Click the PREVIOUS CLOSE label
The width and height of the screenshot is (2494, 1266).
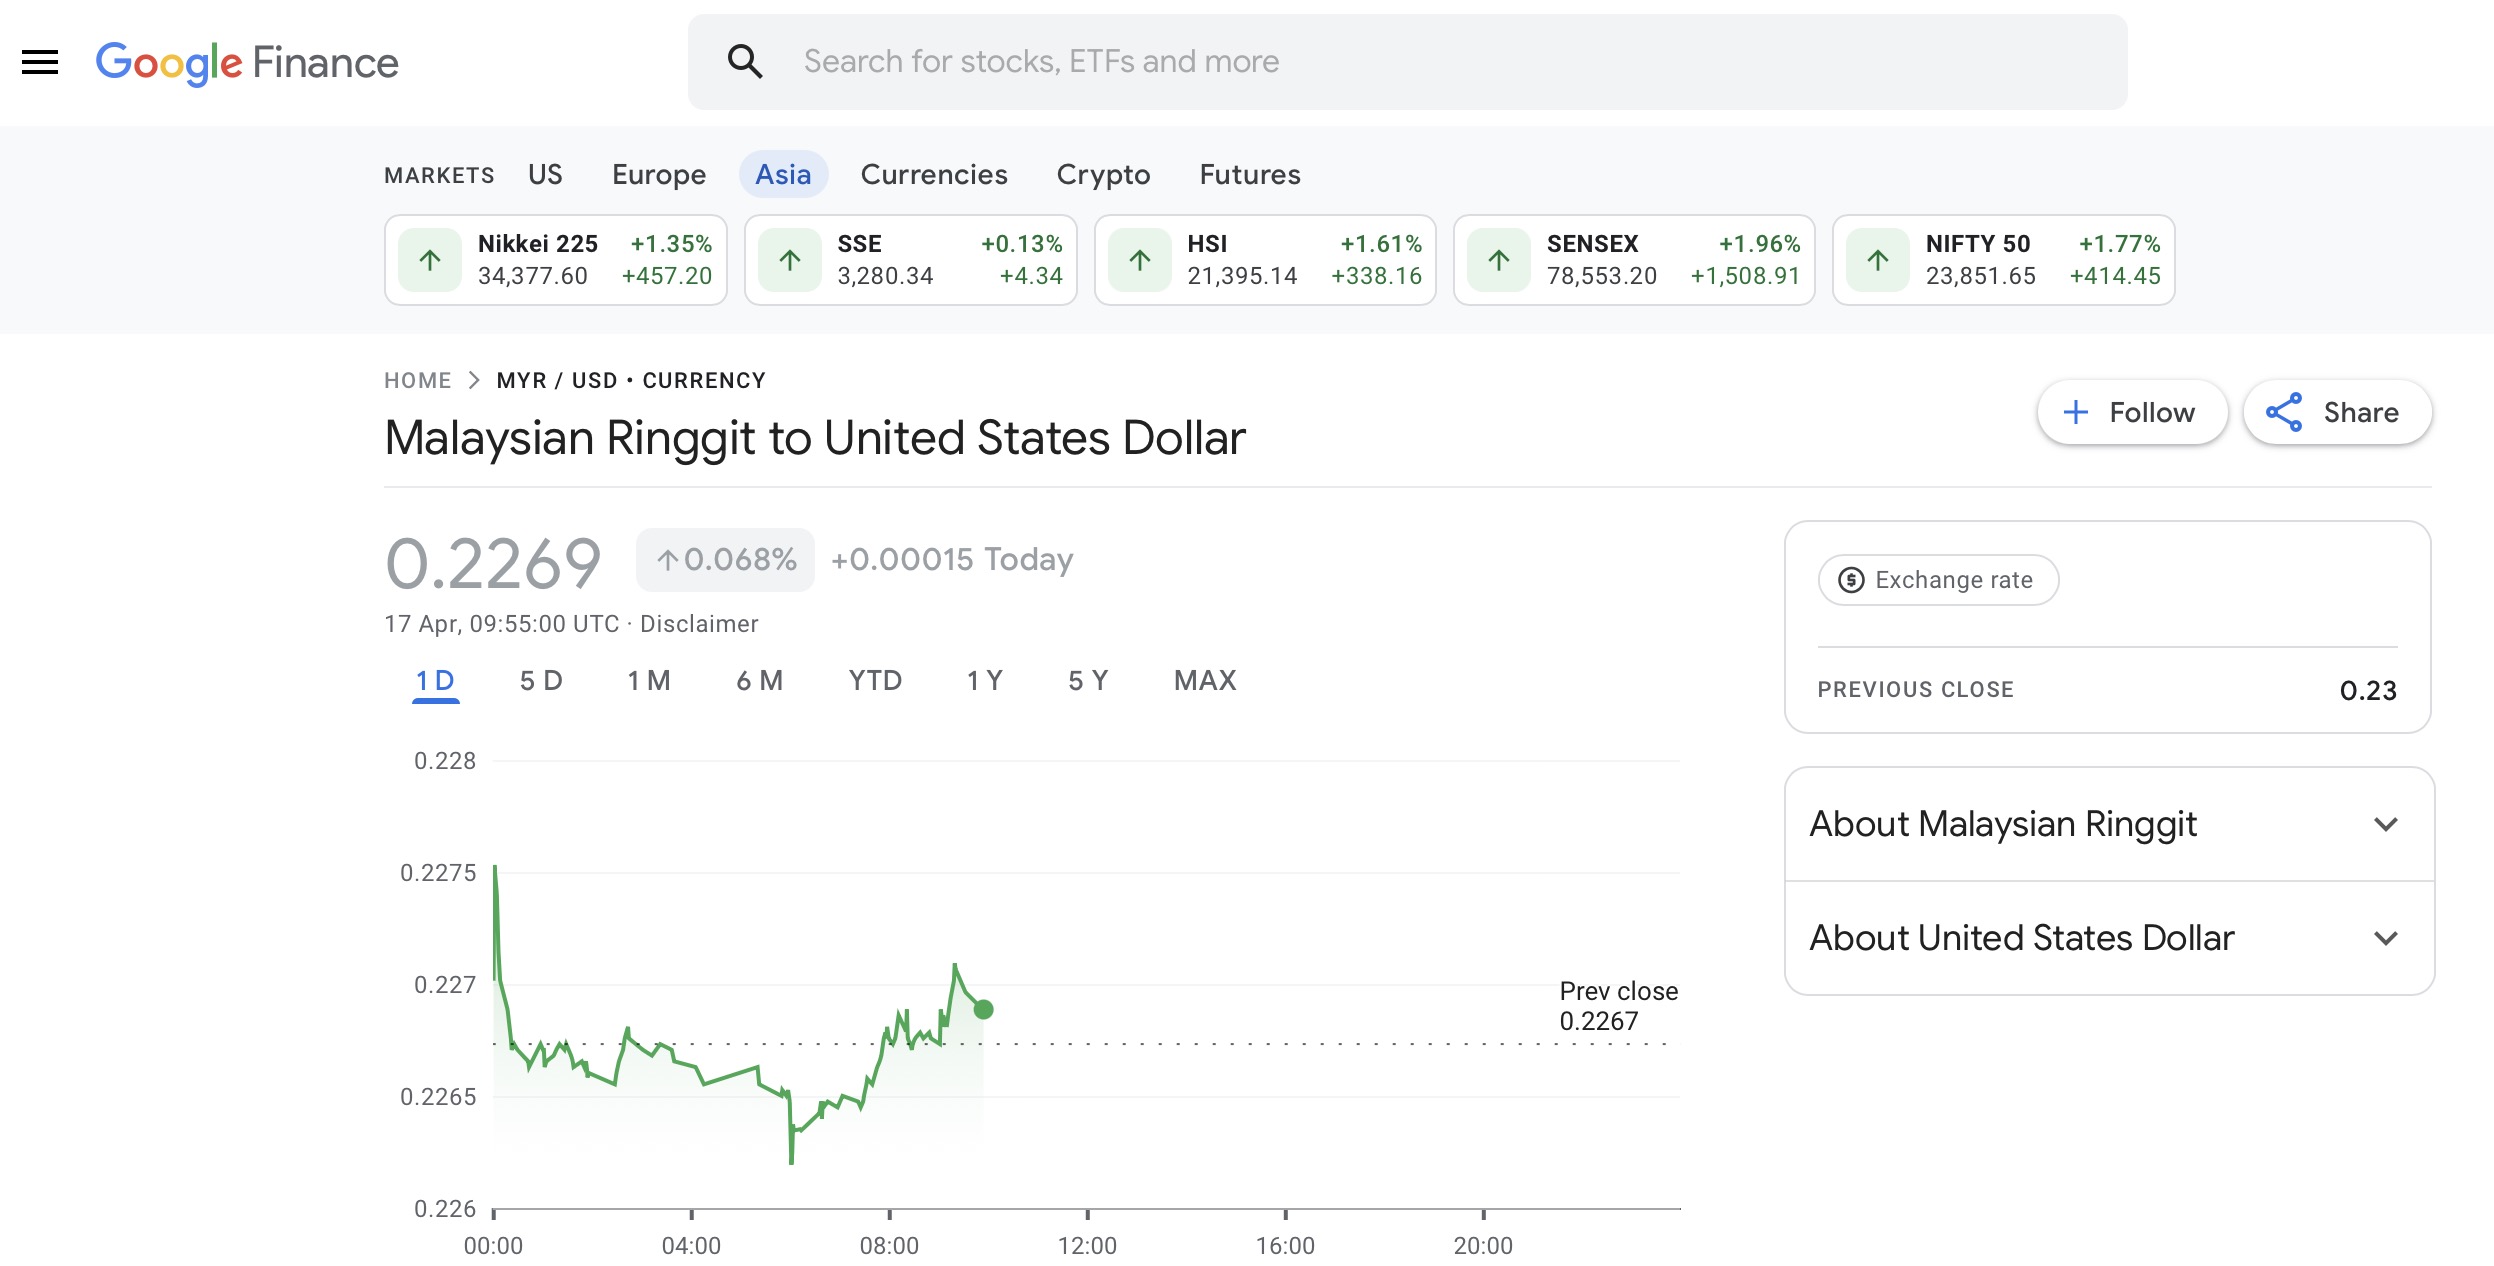pyautogui.click(x=1915, y=690)
